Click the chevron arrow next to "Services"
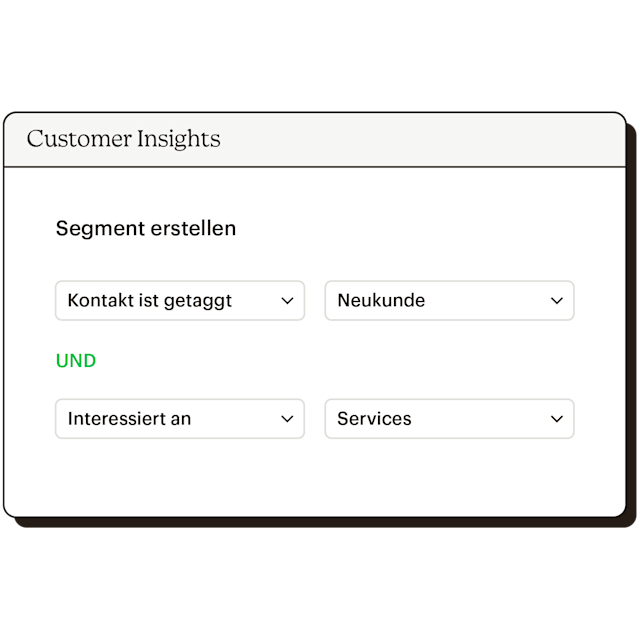 [x=557, y=420]
